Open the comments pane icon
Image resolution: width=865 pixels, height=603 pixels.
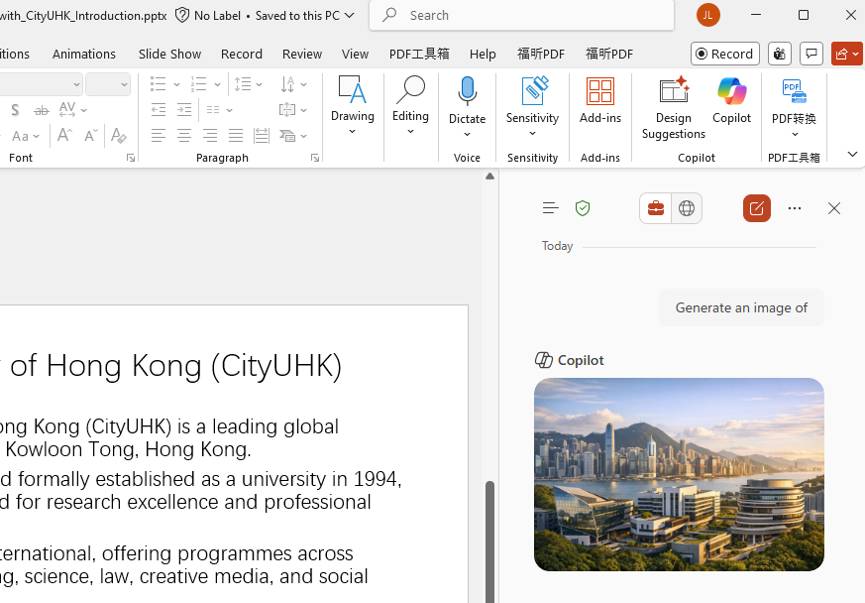(811, 54)
